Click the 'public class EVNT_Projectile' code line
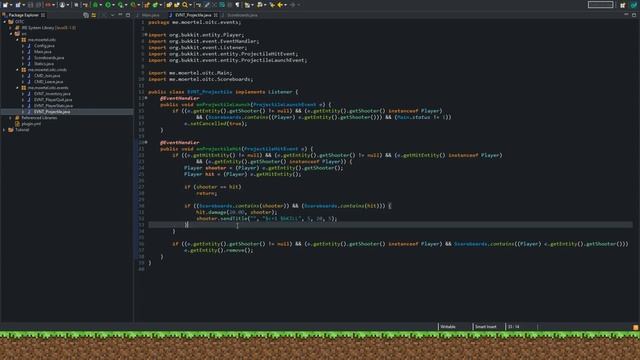Image resolution: width=640 pixels, height=360 pixels. click(223, 92)
